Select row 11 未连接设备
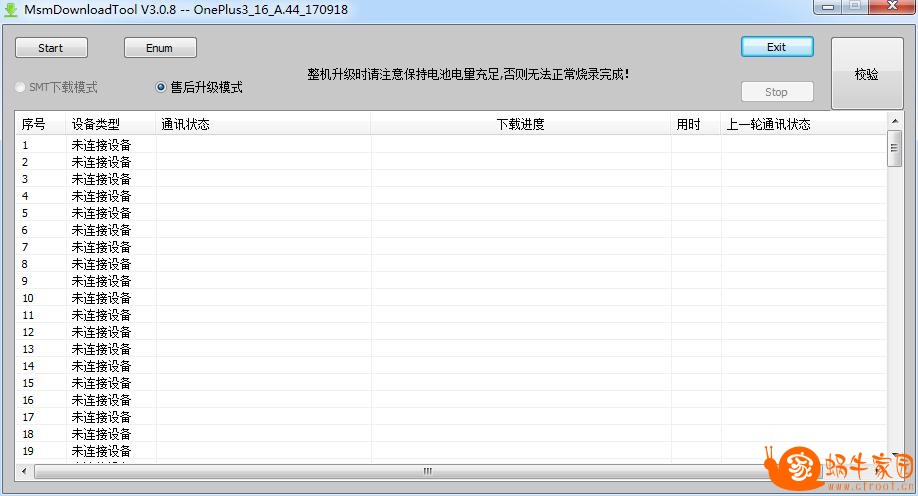 click(451, 314)
